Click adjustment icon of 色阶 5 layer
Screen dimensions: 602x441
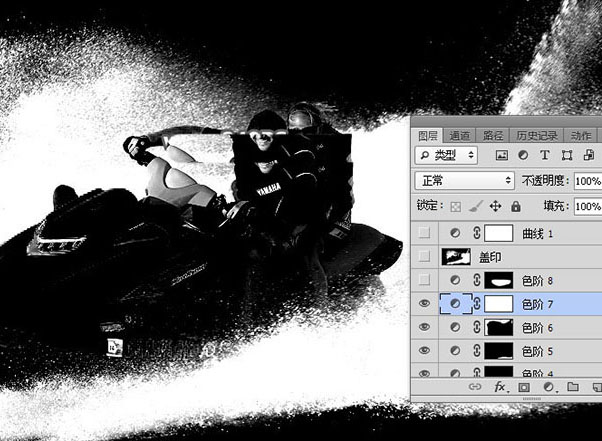coord(455,351)
